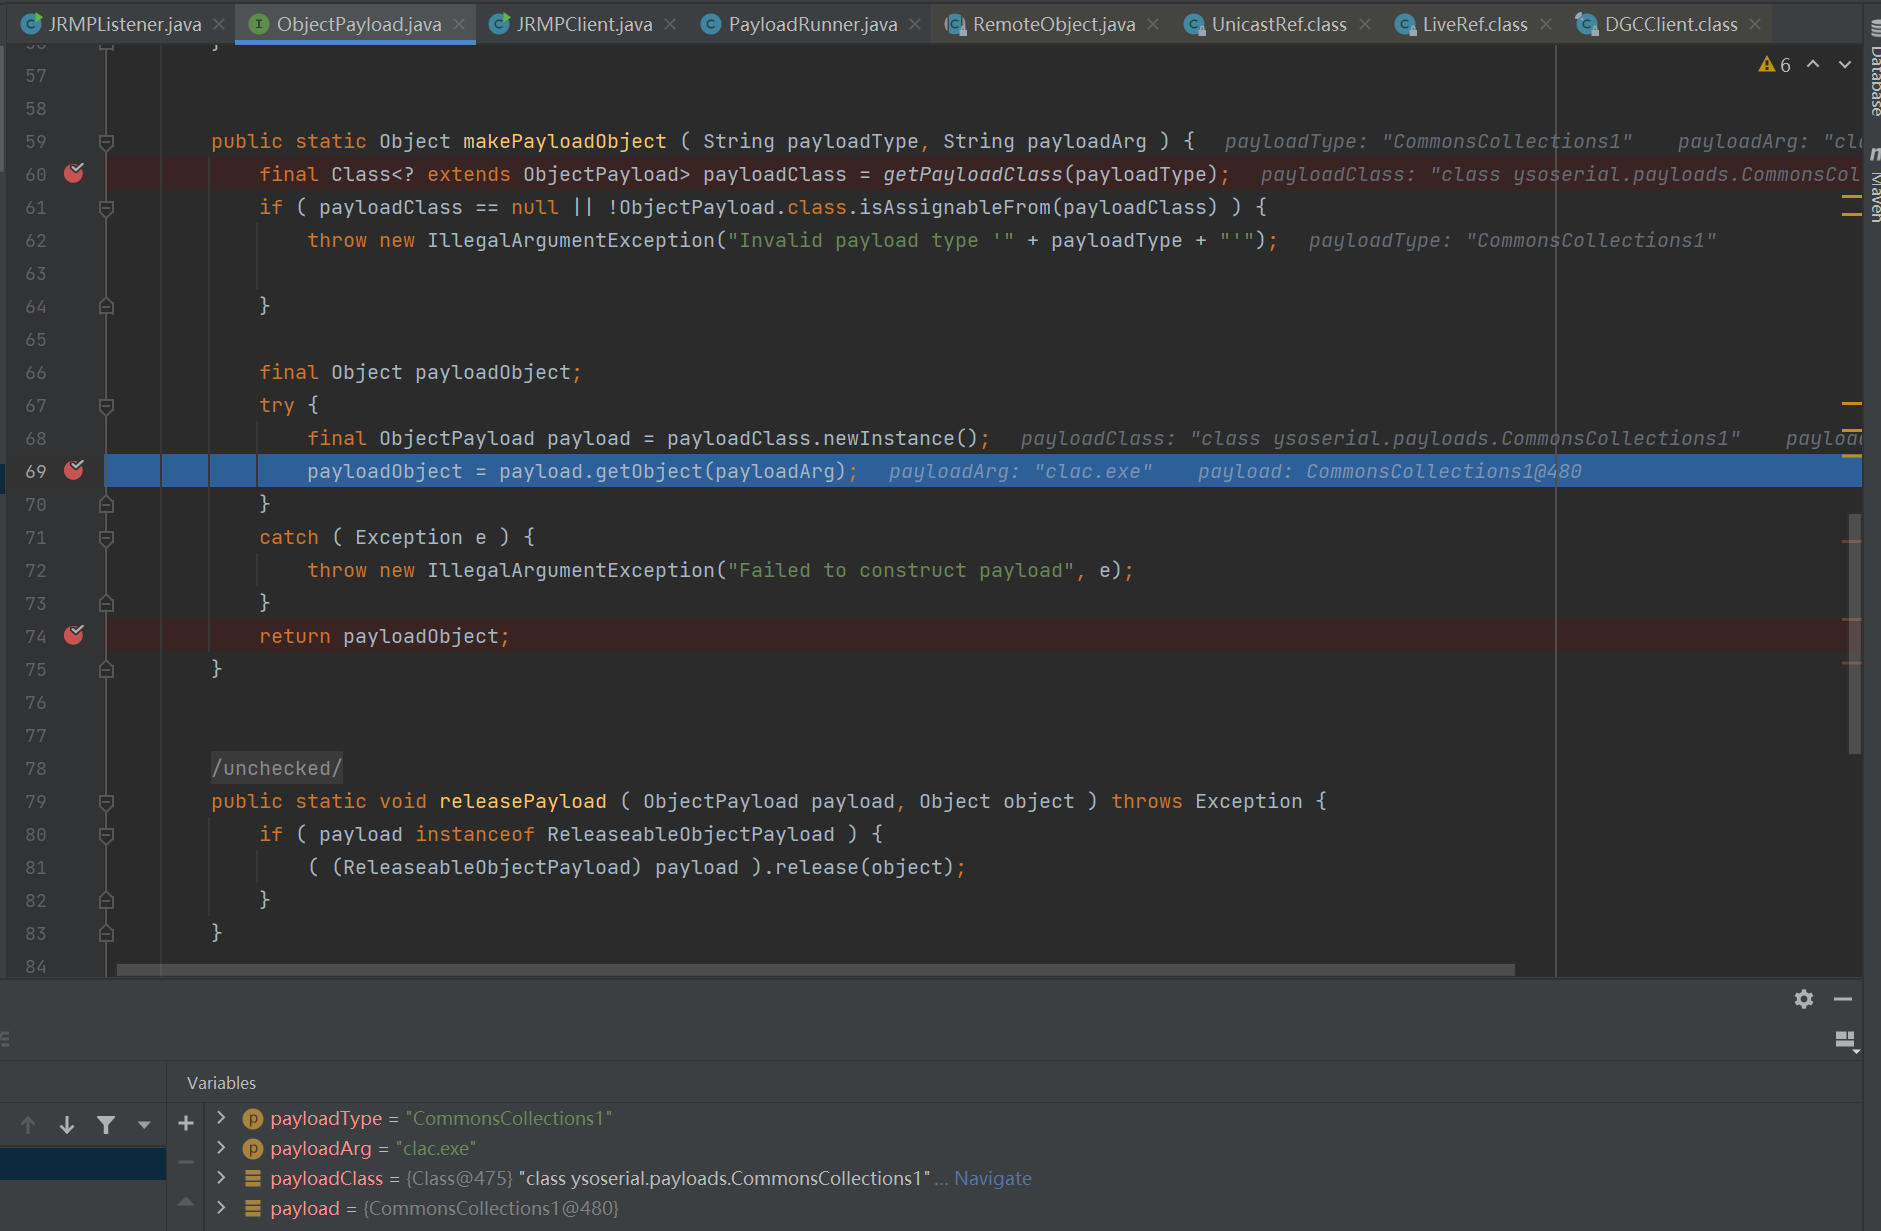The height and width of the screenshot is (1231, 1881).
Task: Close the LiveRef.class tab
Action: tap(1546, 24)
